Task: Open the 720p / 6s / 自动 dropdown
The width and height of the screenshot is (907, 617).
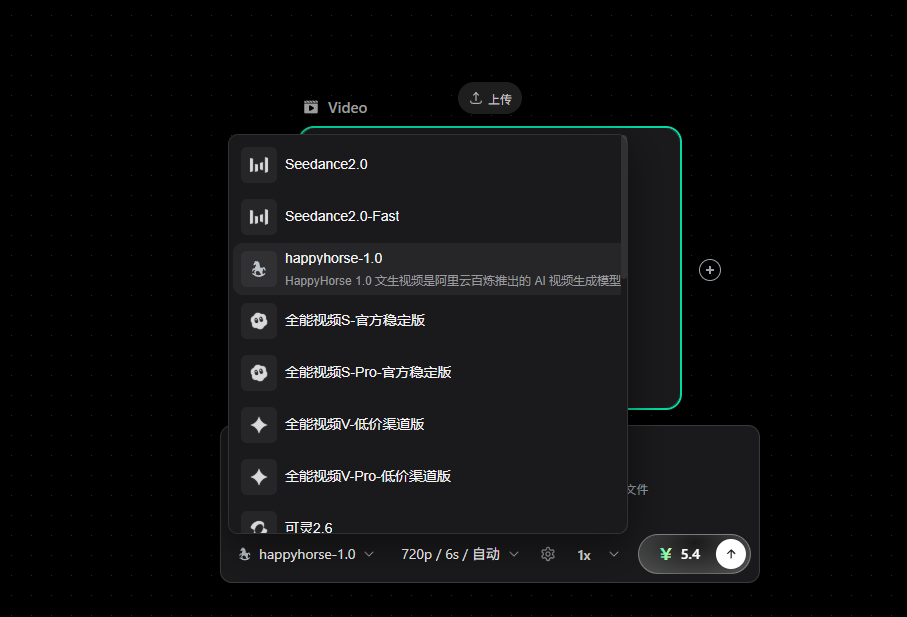Action: point(458,554)
